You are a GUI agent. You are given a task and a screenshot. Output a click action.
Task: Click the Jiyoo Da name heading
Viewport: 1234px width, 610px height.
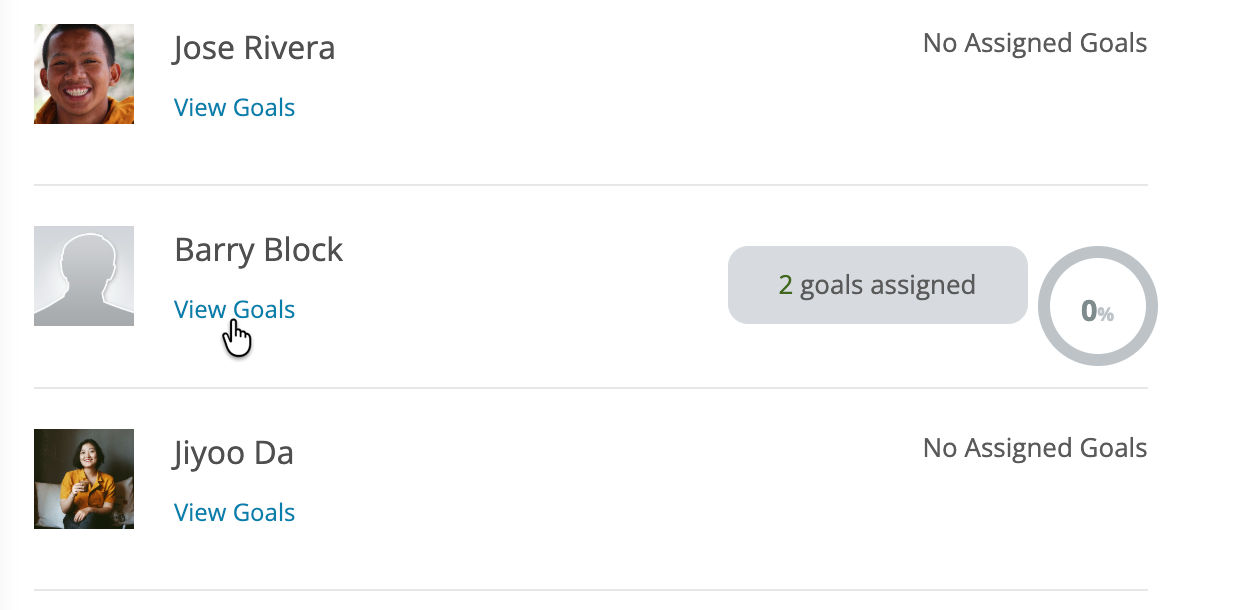(x=233, y=453)
